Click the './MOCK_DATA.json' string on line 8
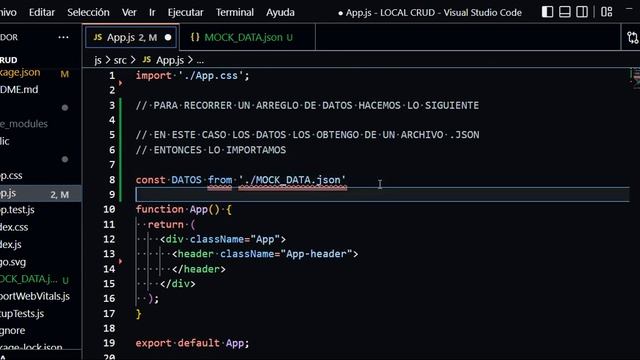The width and height of the screenshot is (640, 360). point(292,180)
